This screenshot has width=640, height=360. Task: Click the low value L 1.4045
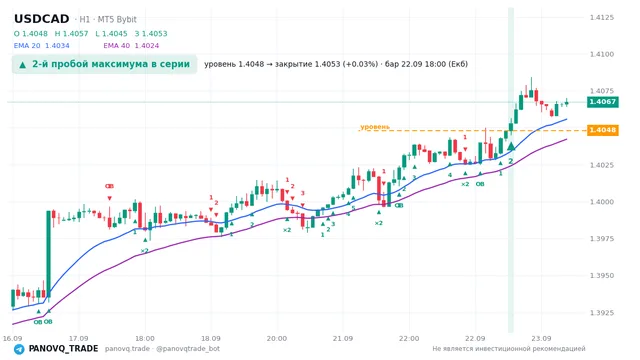[111, 33]
